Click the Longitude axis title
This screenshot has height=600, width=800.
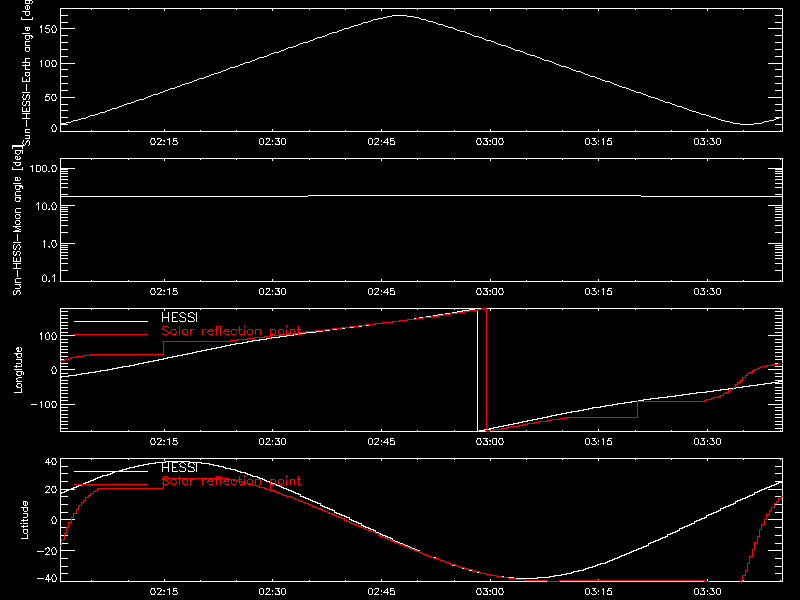(x=18, y=370)
